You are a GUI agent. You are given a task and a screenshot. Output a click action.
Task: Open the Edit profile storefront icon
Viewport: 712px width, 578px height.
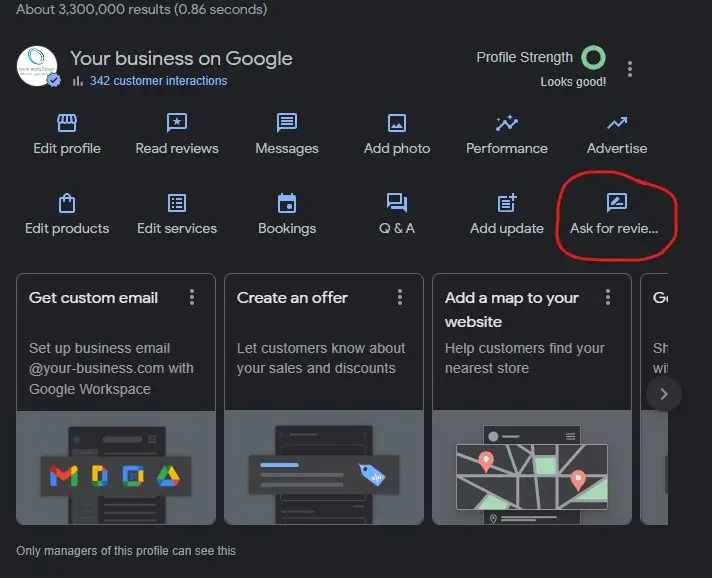[67, 123]
